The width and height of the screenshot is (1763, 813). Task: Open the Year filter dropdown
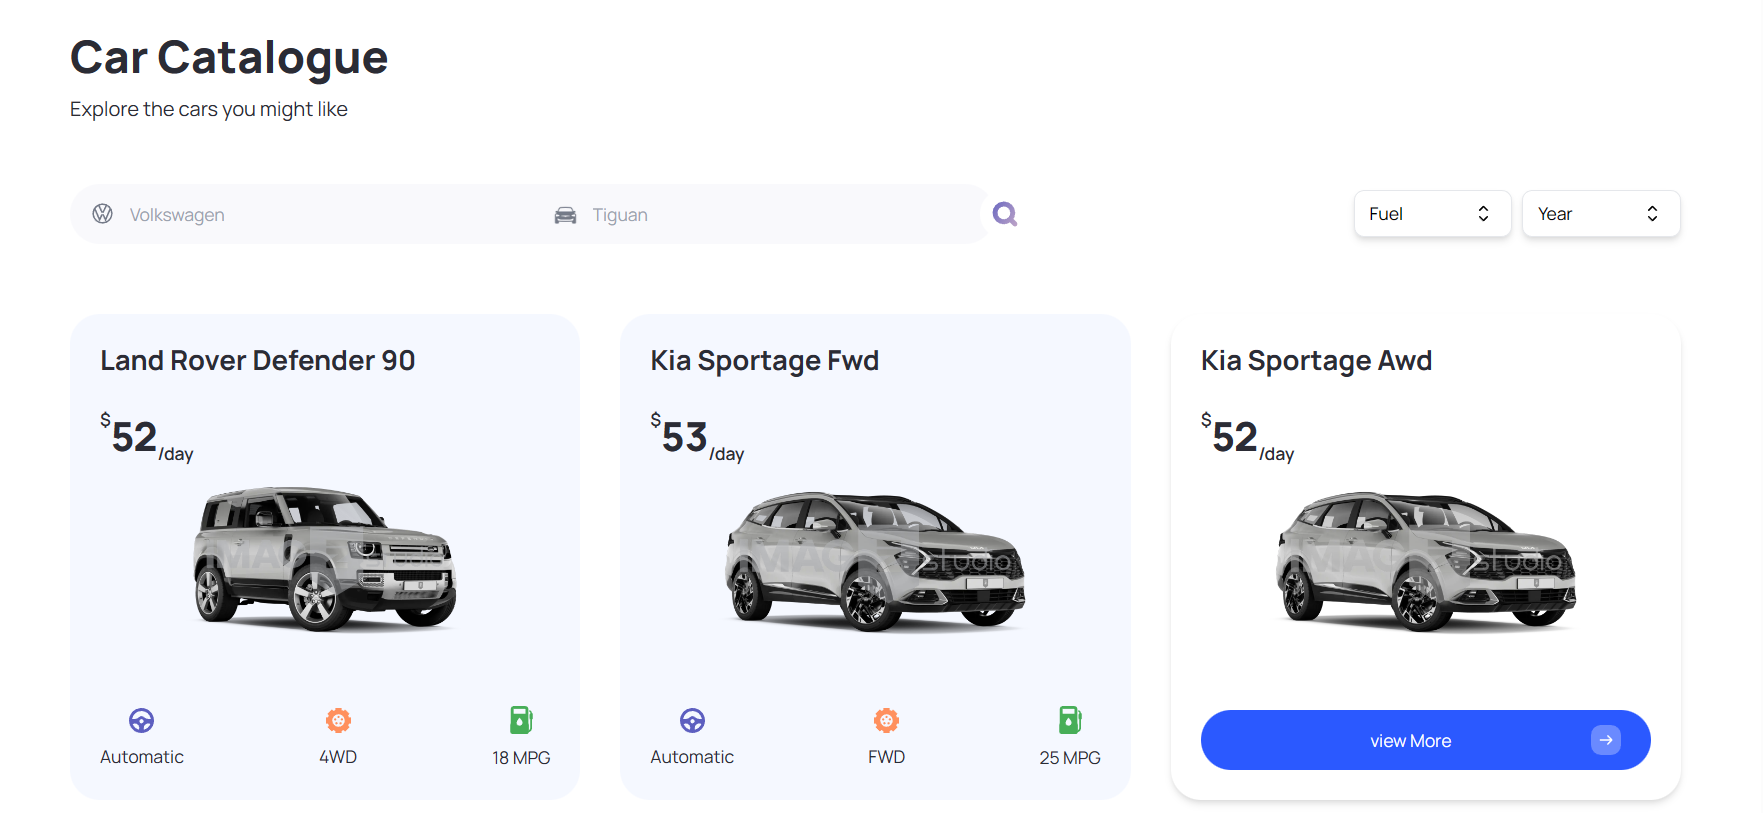coord(1600,214)
